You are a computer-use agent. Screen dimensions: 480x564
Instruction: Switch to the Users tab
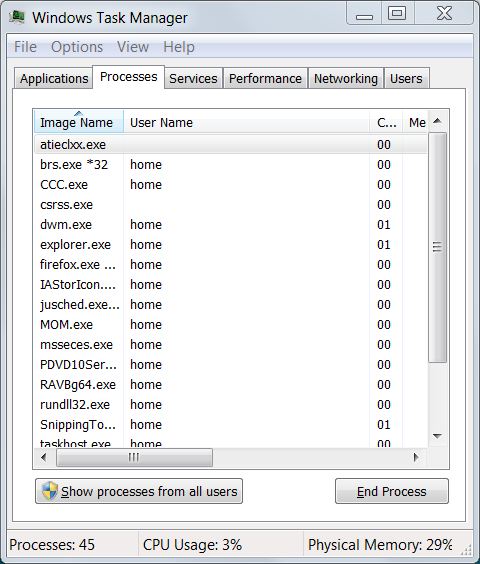pyautogui.click(x=406, y=78)
